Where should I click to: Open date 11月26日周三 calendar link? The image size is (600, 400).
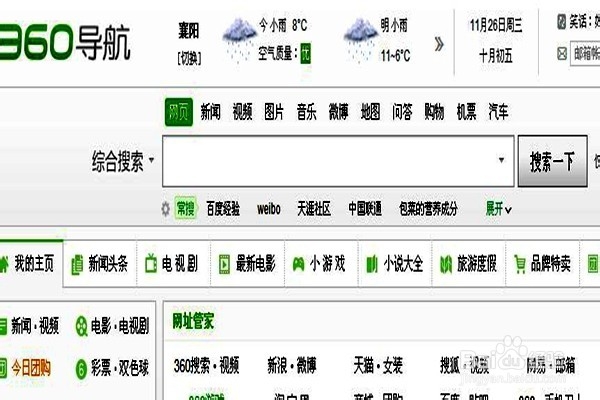(x=496, y=26)
